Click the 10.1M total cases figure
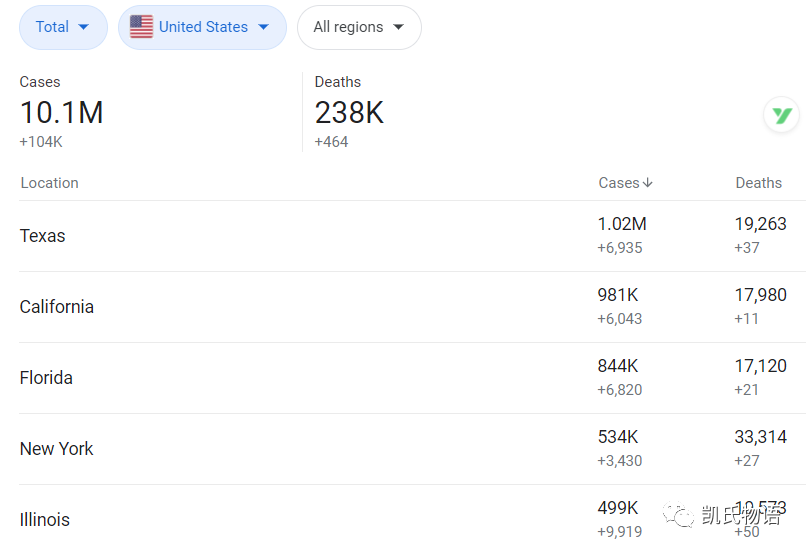This screenshot has height=550, width=806. click(62, 113)
